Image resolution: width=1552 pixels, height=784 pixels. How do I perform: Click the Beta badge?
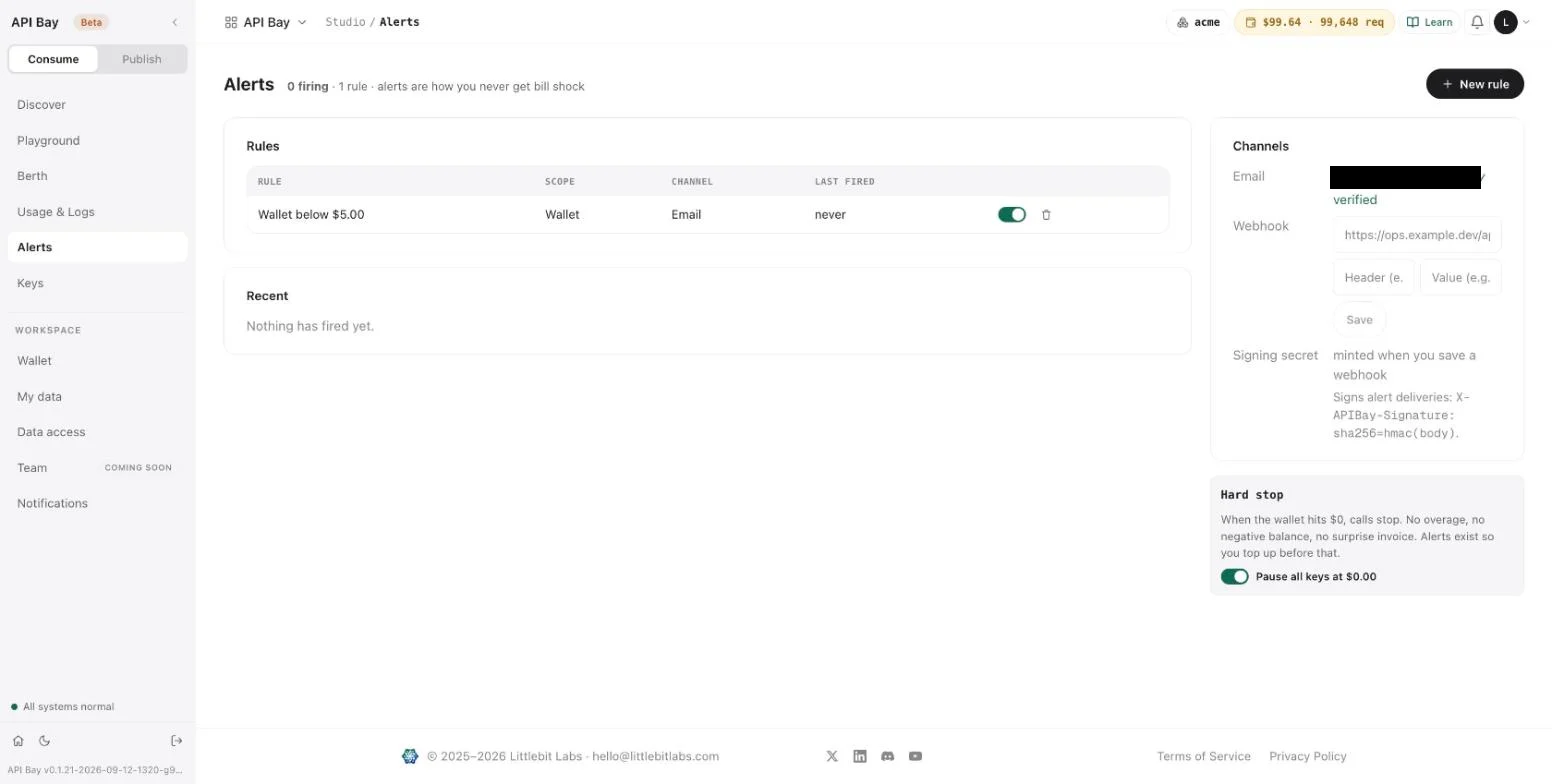pos(91,22)
